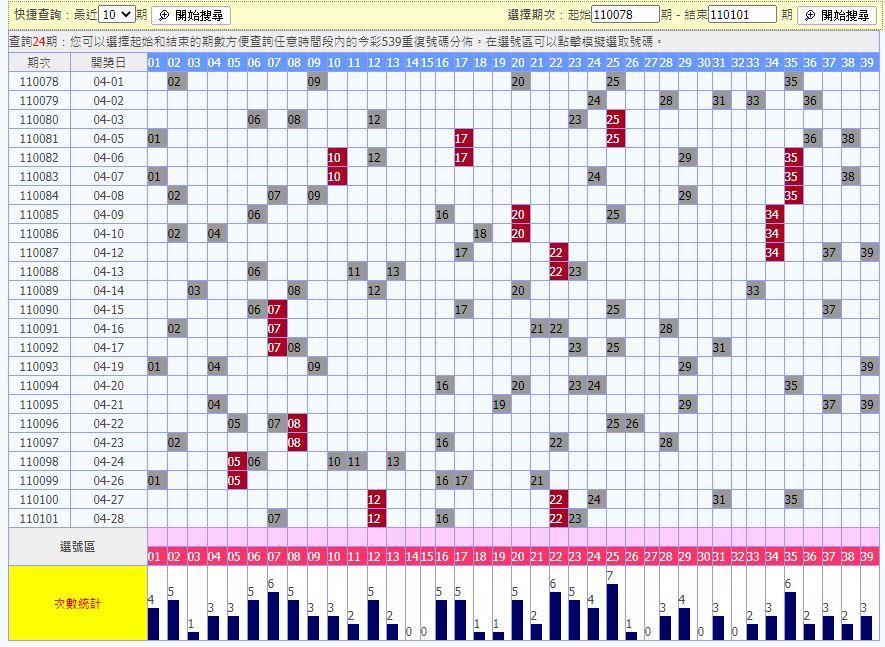Click blue header number 20
This screenshot has height=647, width=885.
(x=518, y=62)
